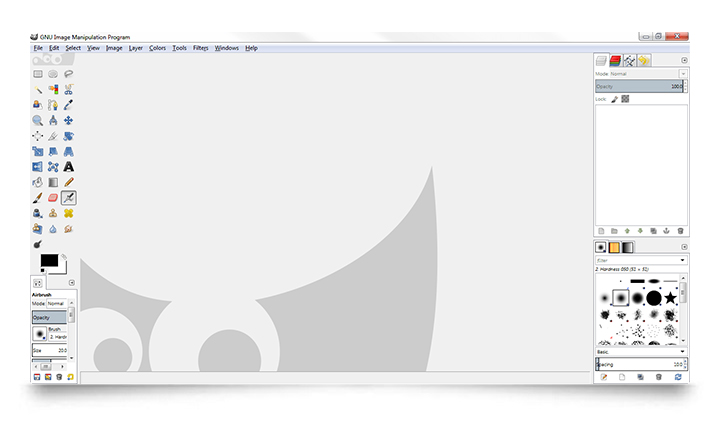Select the Rotate tool
Viewport: 725px width, 436px height.
(x=68, y=136)
